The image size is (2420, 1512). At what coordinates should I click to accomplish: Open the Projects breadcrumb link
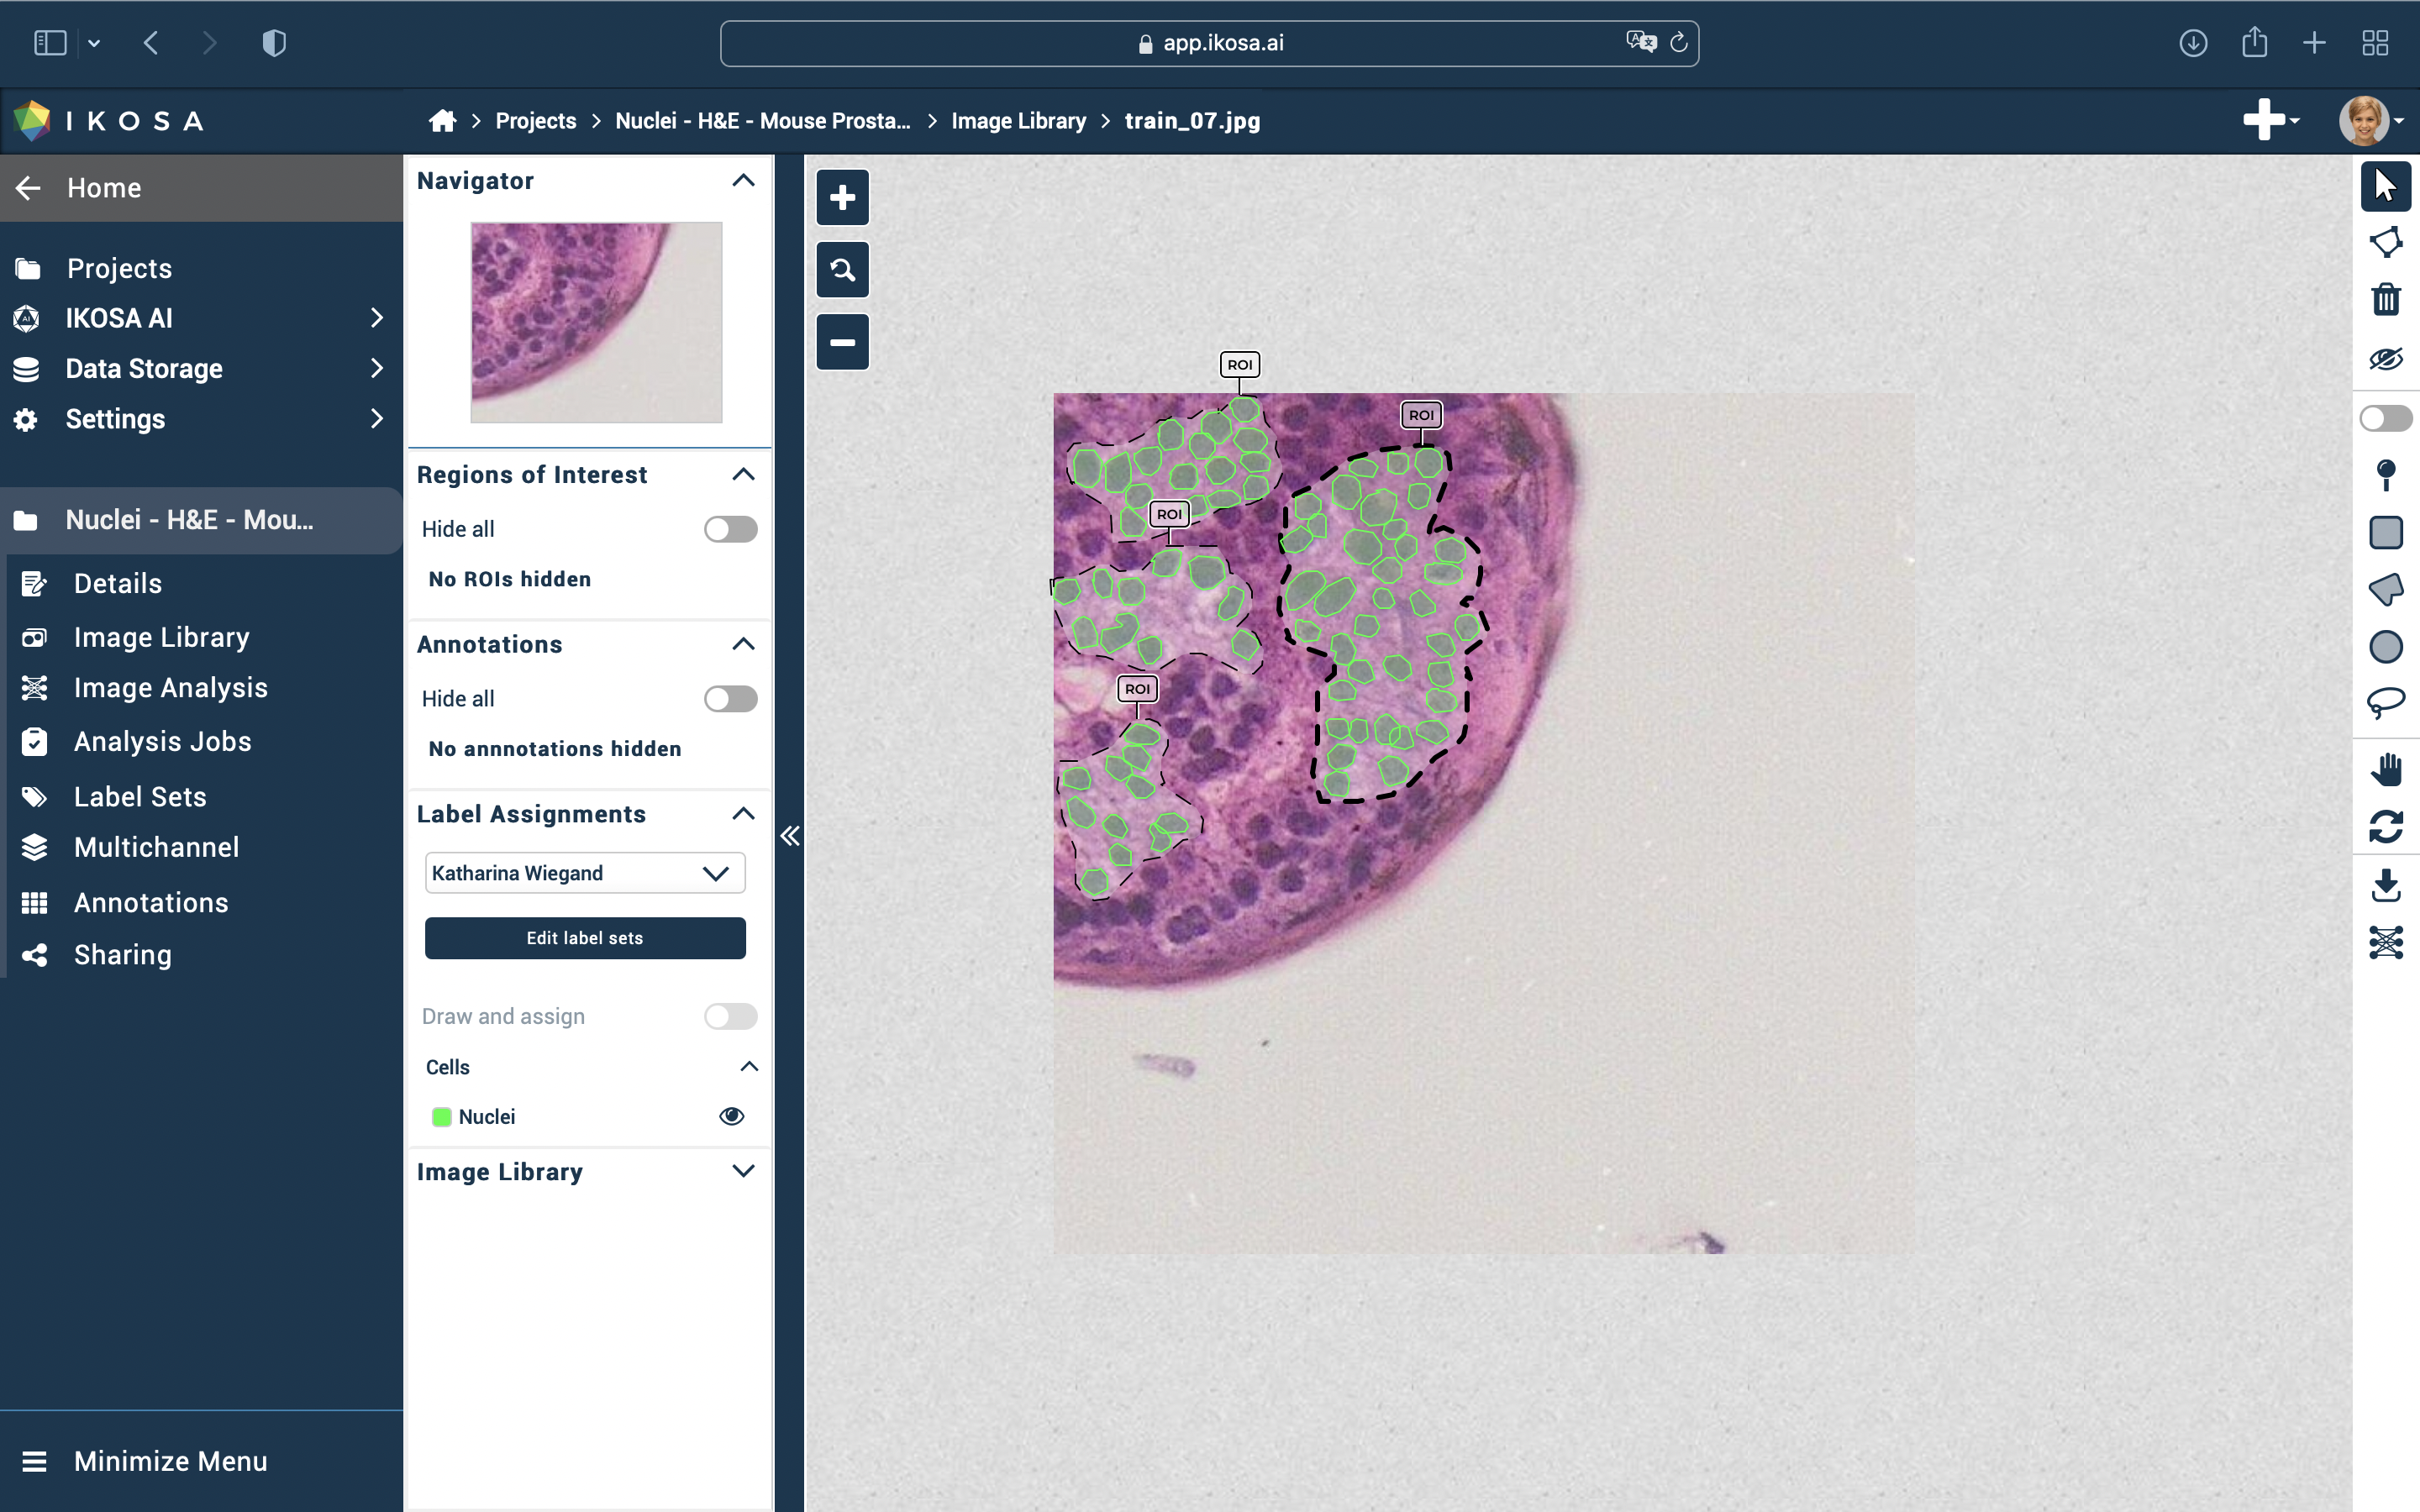(535, 121)
